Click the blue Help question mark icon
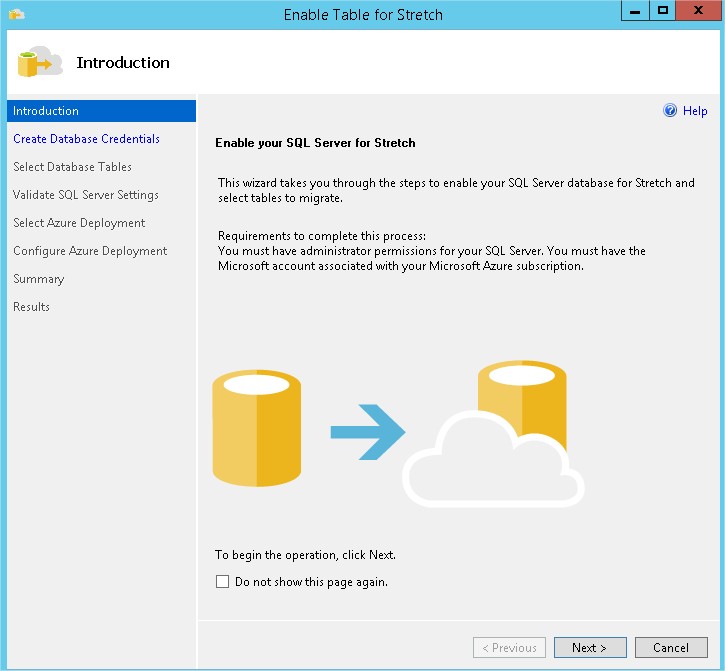 pos(670,111)
